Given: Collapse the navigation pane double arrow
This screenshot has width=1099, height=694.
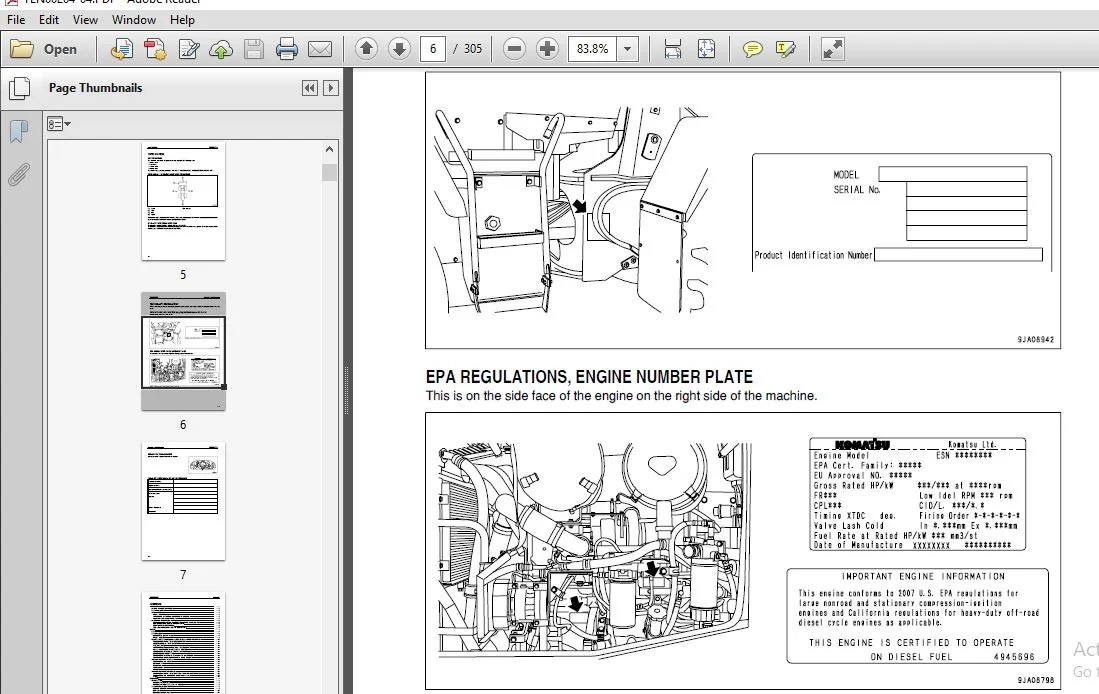Looking at the screenshot, I should point(309,88).
